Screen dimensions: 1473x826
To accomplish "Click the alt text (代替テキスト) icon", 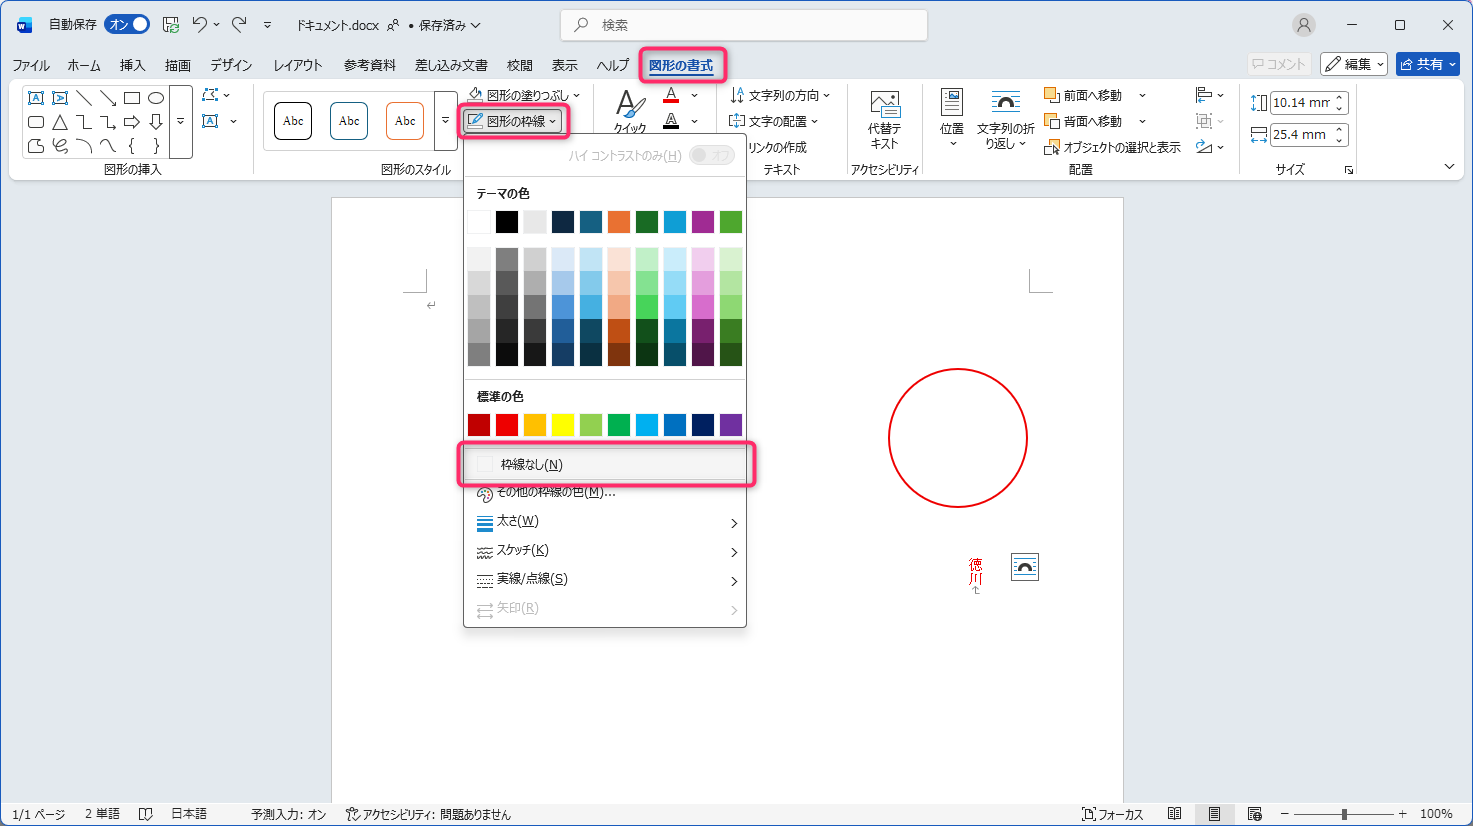I will pos(884,104).
